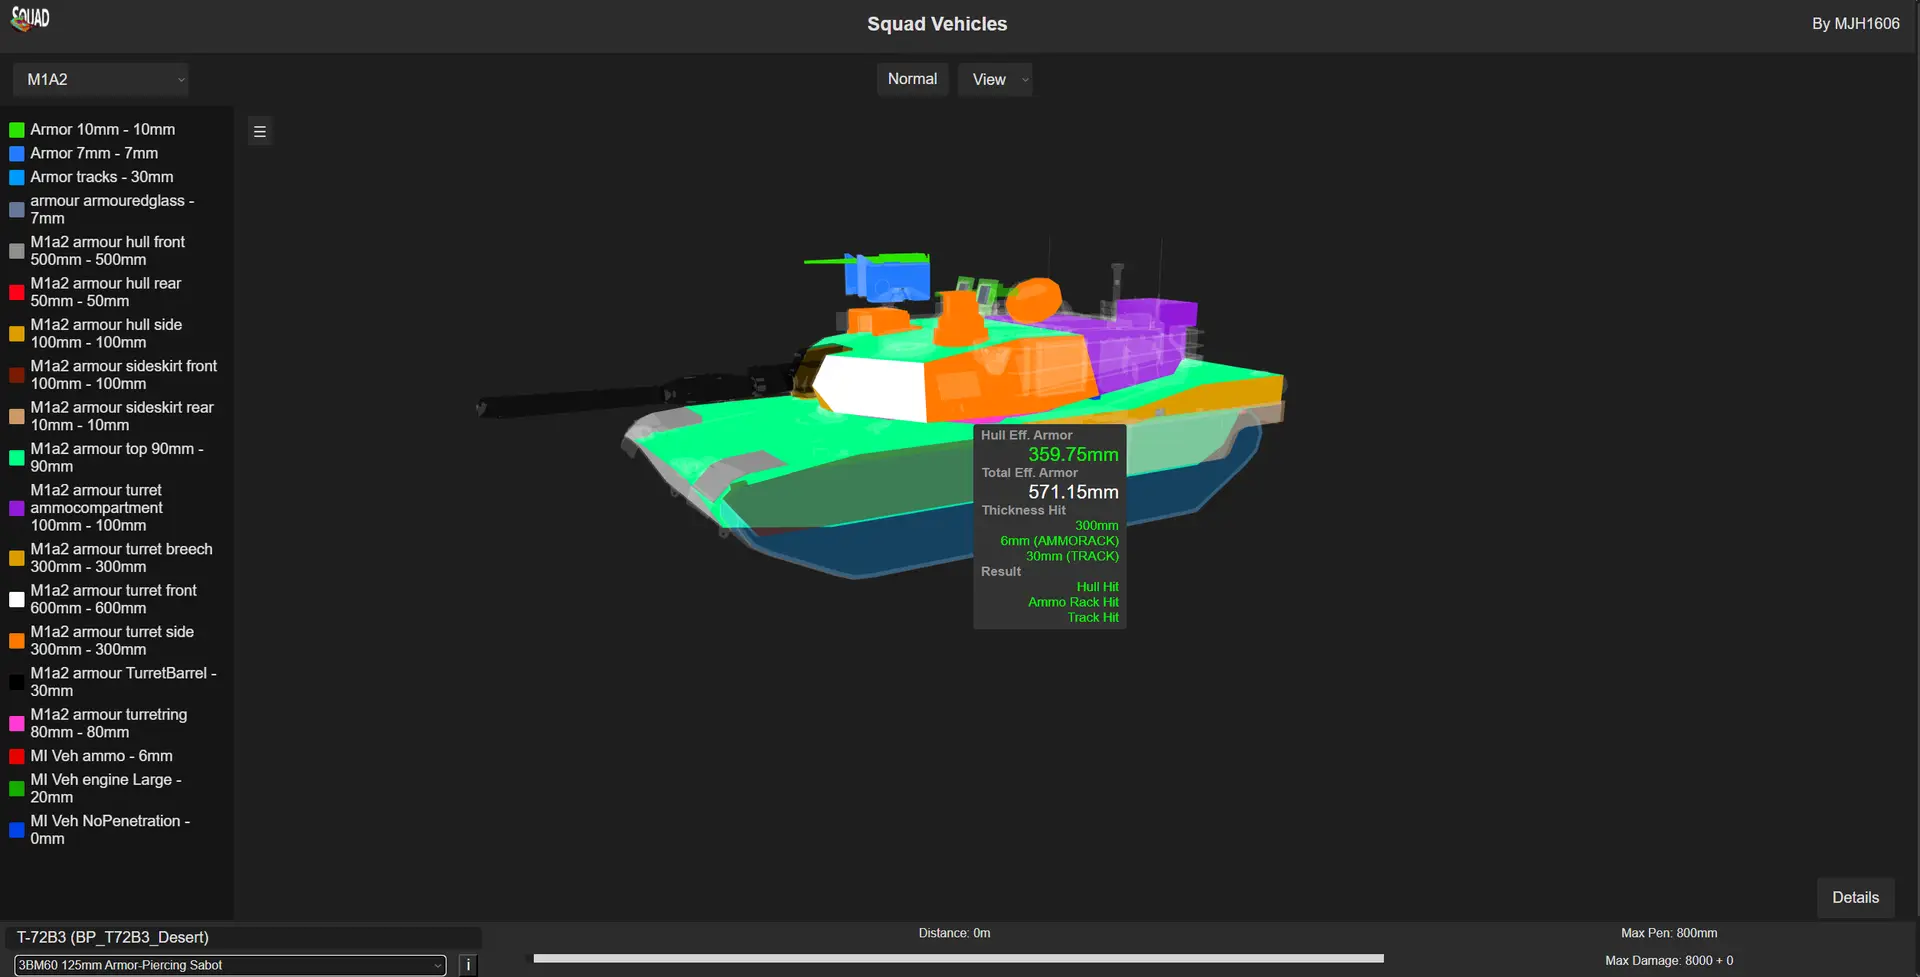Select 'M1a2 armour sideskirt rear' legend label
This screenshot has width=1920, height=977.
coord(122,416)
